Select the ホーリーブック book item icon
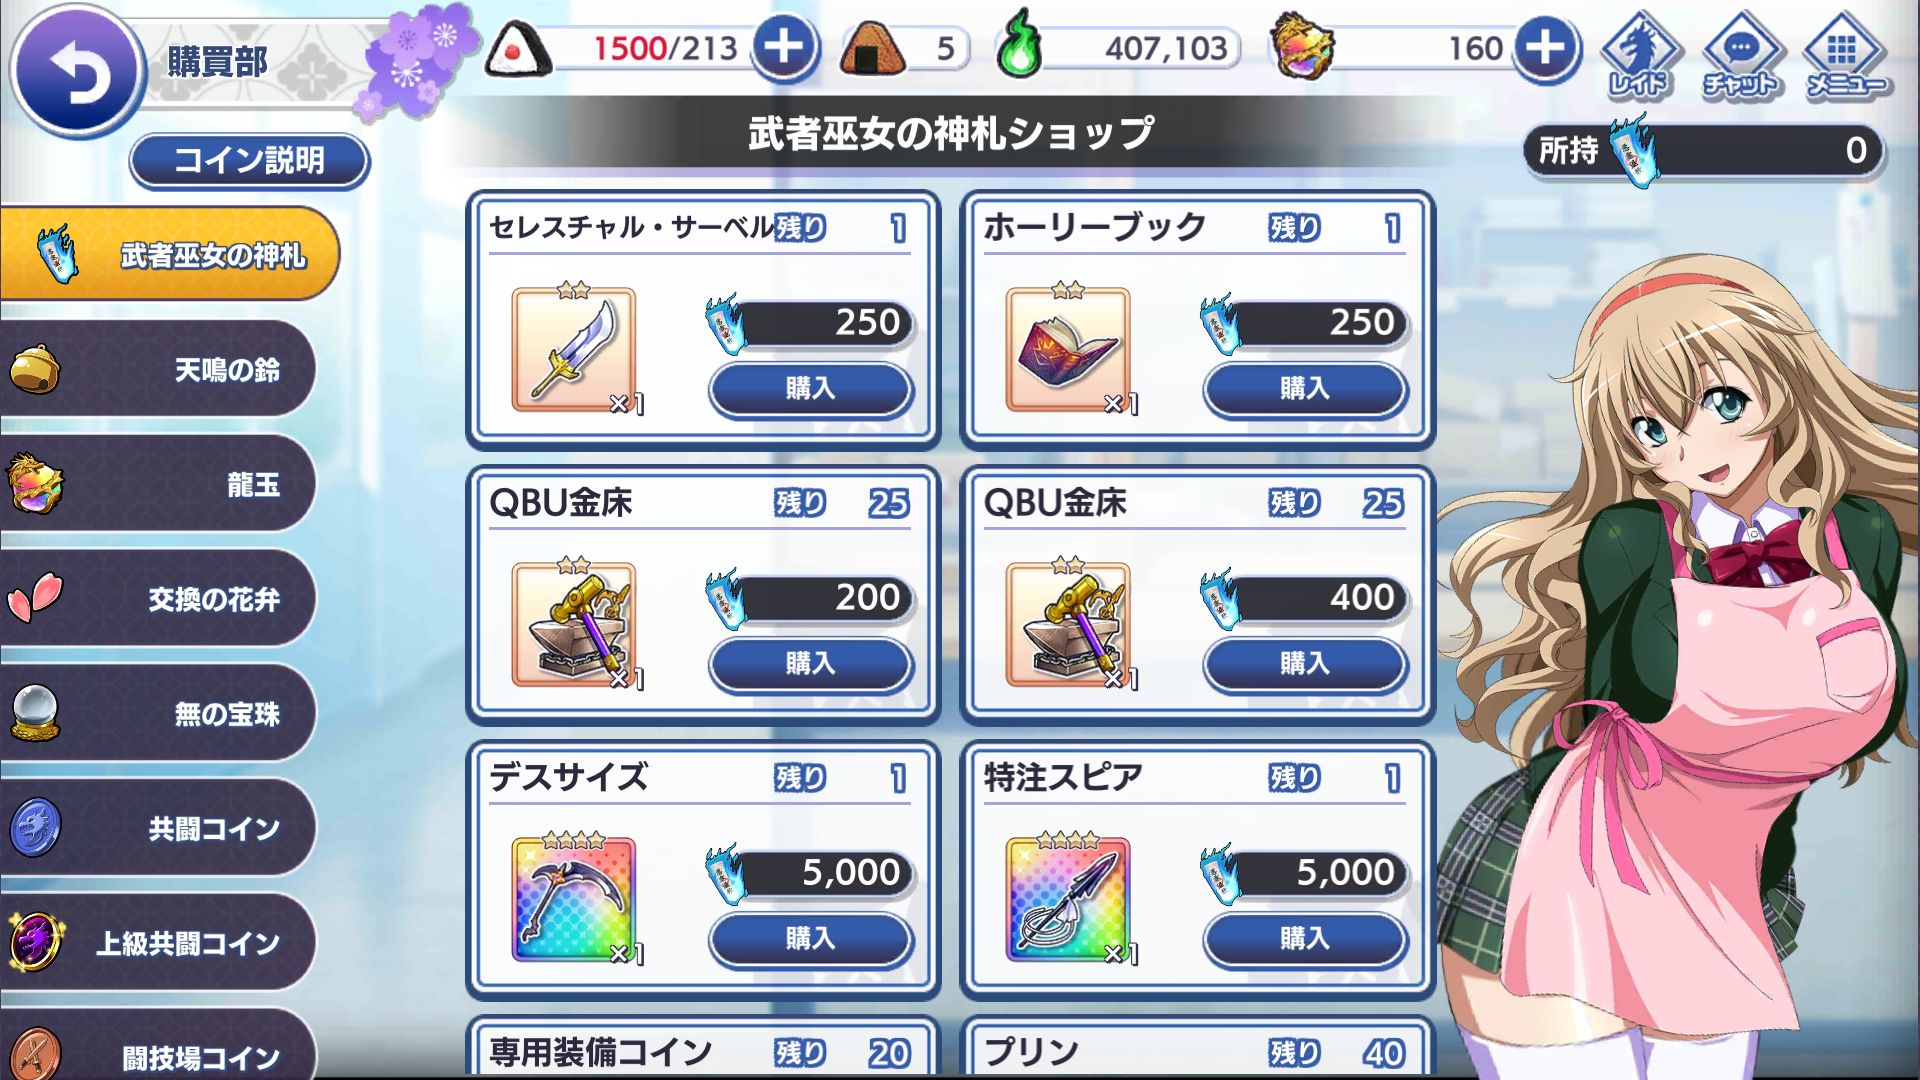Image resolution: width=1920 pixels, height=1080 pixels. (x=1068, y=349)
